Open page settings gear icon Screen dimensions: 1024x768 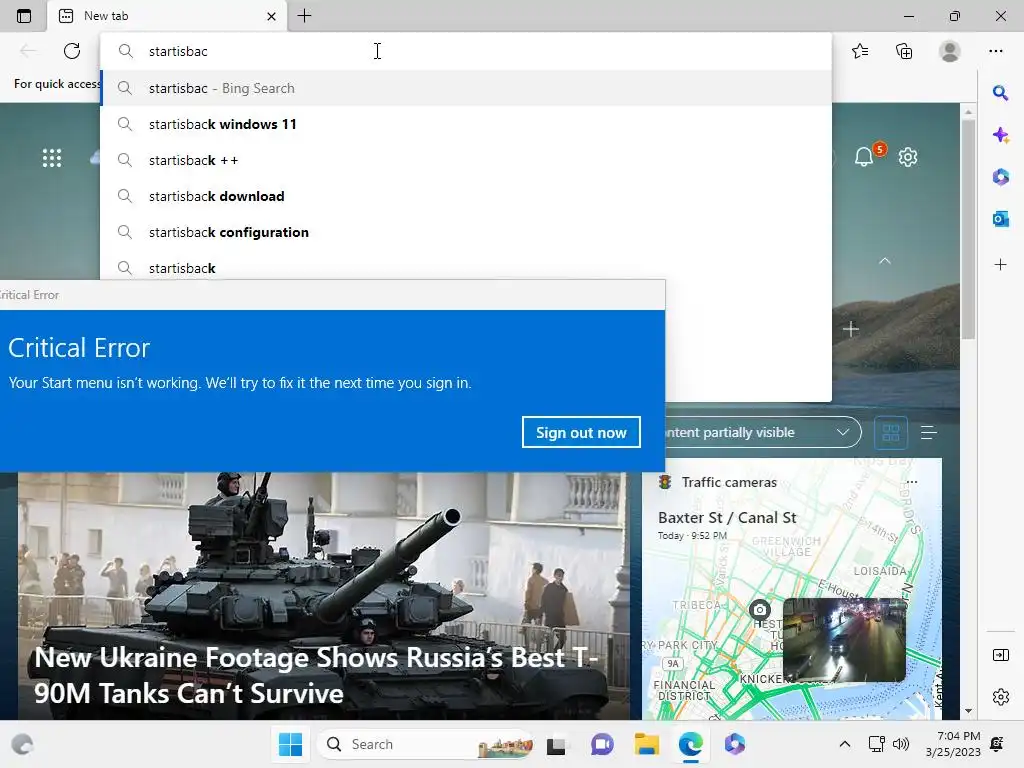(908, 157)
